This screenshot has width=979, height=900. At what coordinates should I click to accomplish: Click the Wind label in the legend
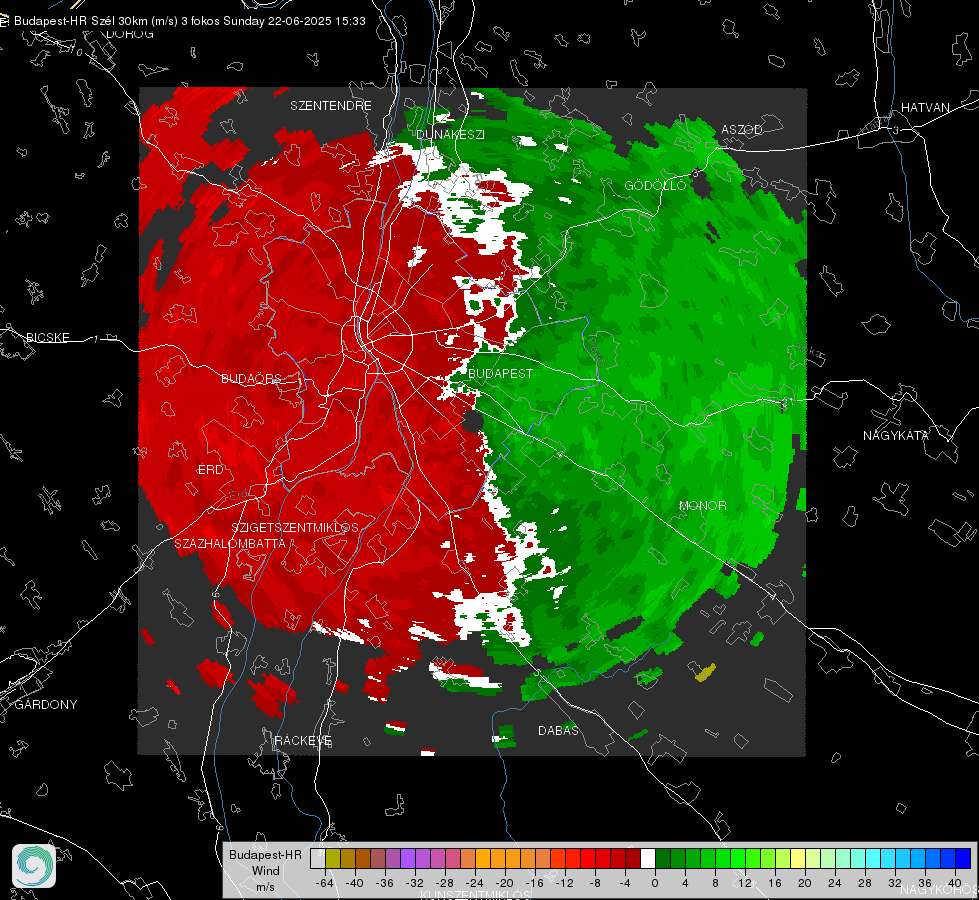point(265,871)
